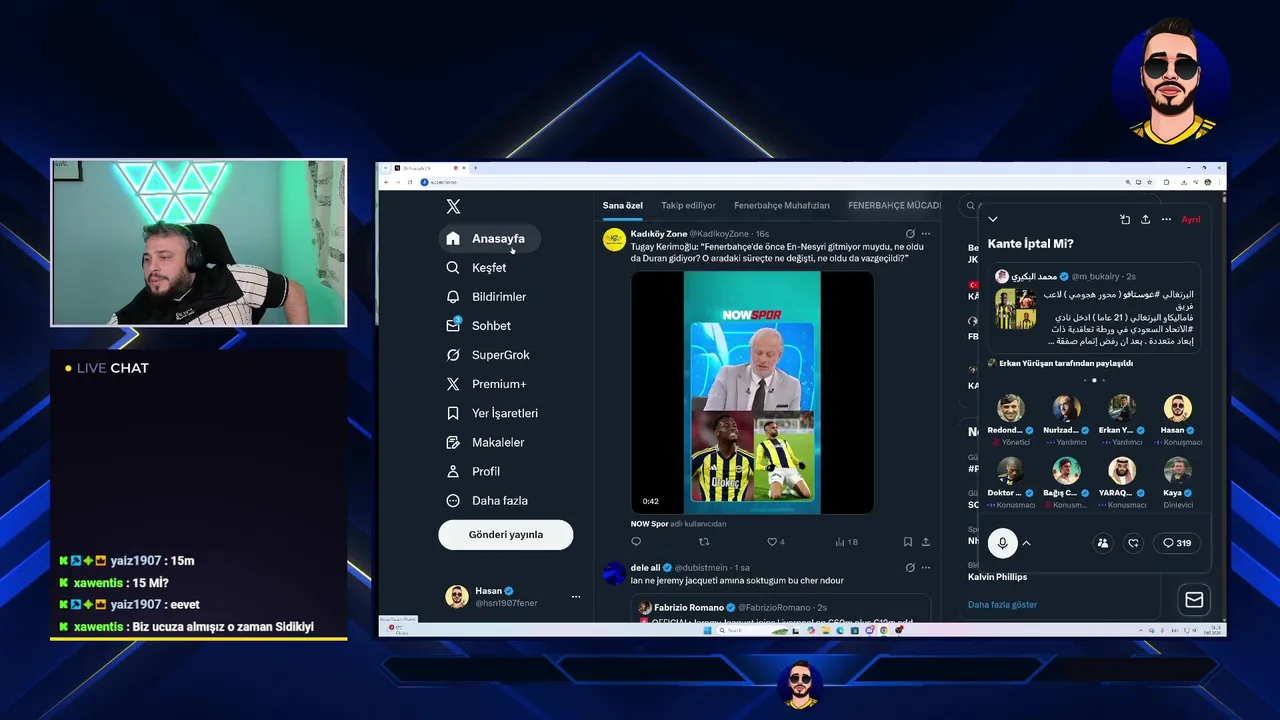Click Daha fazla göster link
1280x720 pixels.
coord(1002,604)
